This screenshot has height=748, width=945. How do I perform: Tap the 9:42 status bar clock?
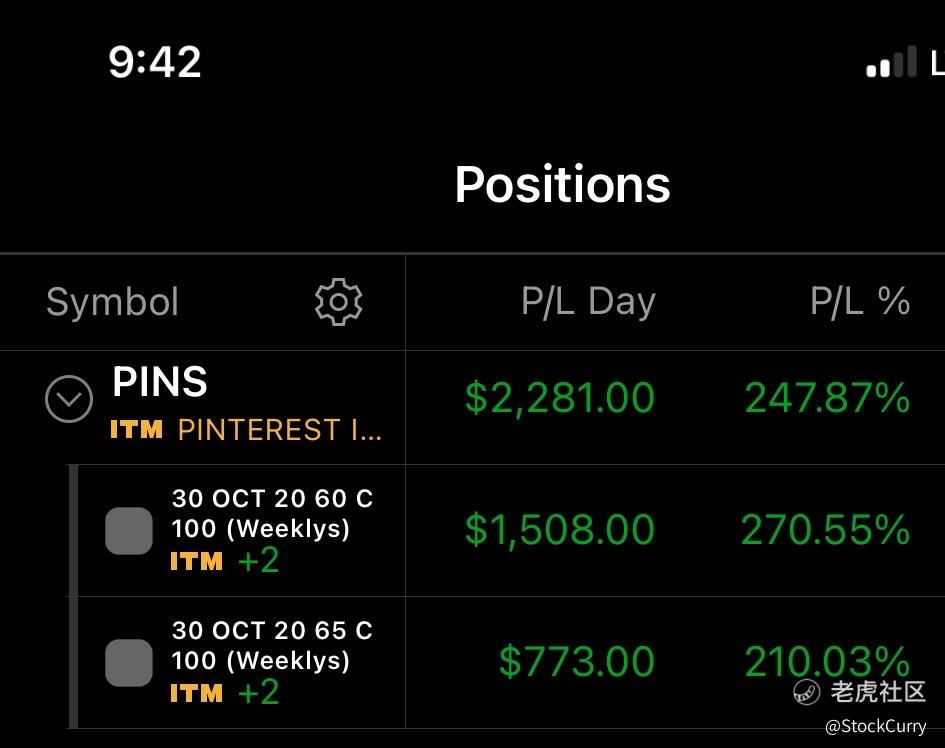(x=155, y=62)
